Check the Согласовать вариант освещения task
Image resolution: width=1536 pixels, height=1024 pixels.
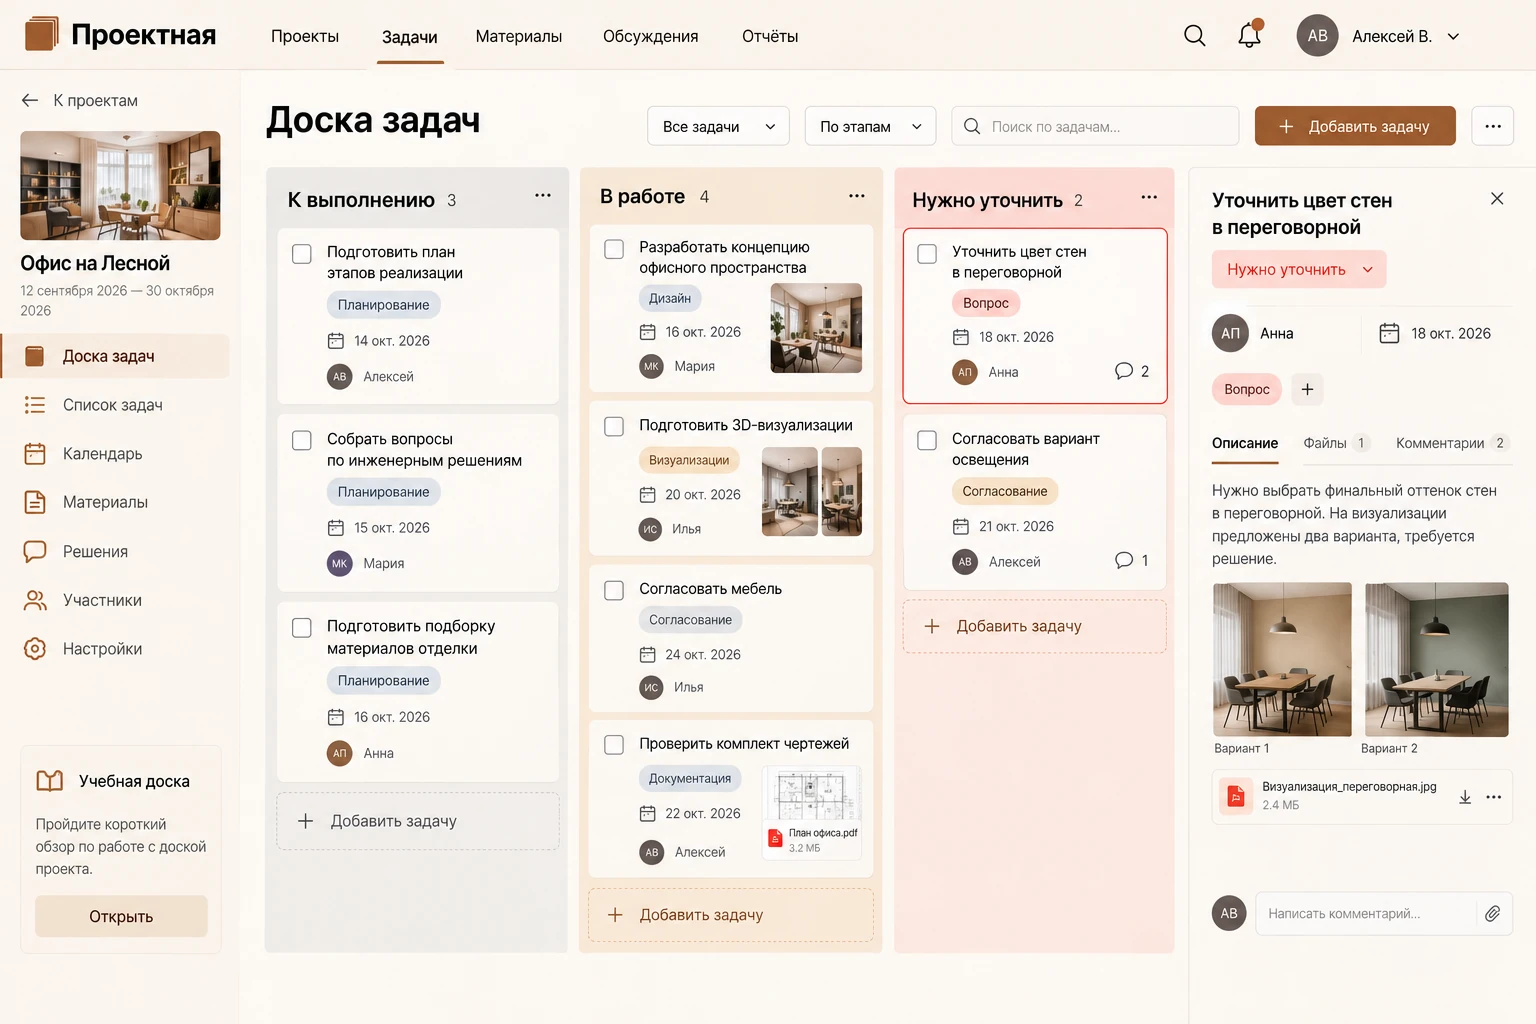pos(927,440)
